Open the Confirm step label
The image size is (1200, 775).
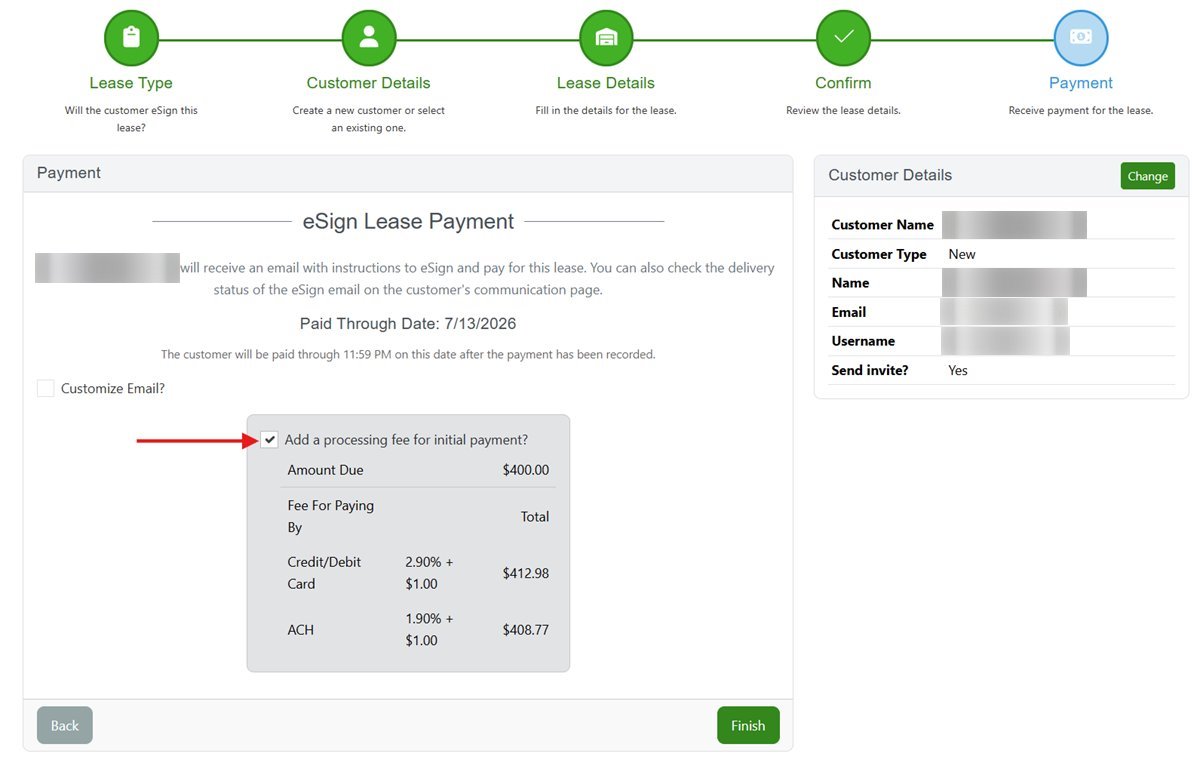point(843,83)
